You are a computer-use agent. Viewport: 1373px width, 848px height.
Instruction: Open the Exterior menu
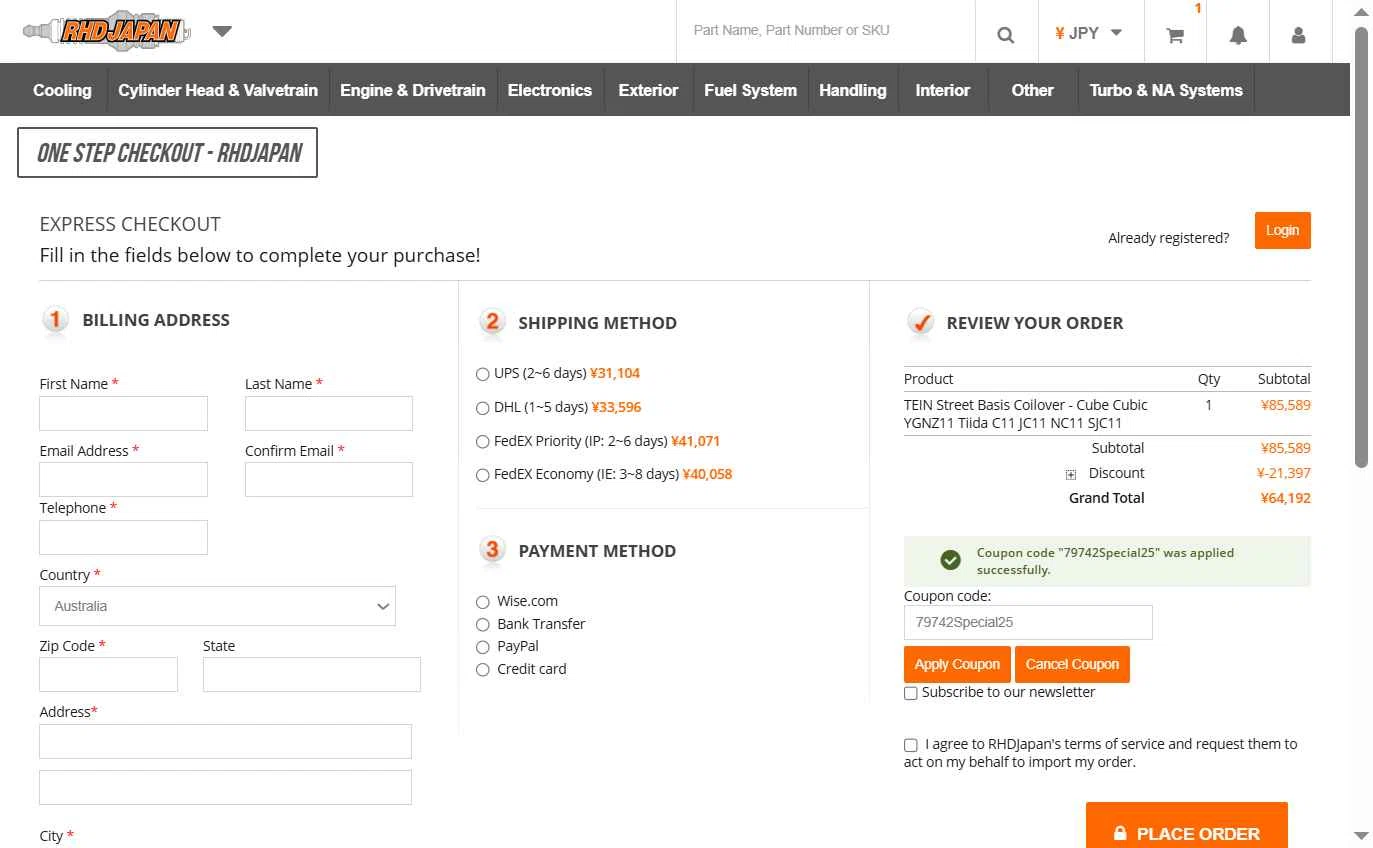(648, 90)
